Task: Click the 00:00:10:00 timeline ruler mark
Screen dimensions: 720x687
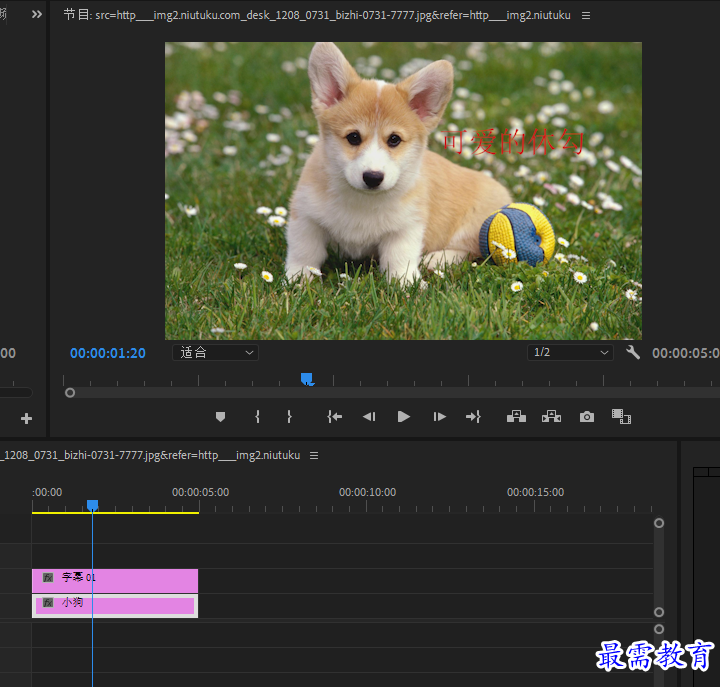Action: [367, 492]
